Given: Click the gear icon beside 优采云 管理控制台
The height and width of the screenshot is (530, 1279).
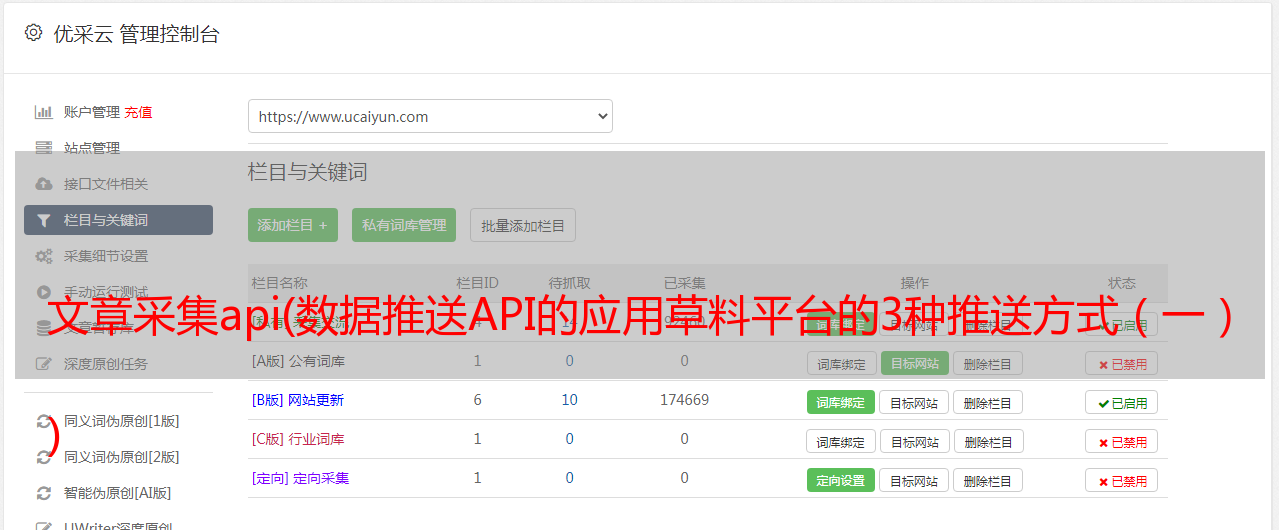Looking at the screenshot, I should tap(33, 33).
